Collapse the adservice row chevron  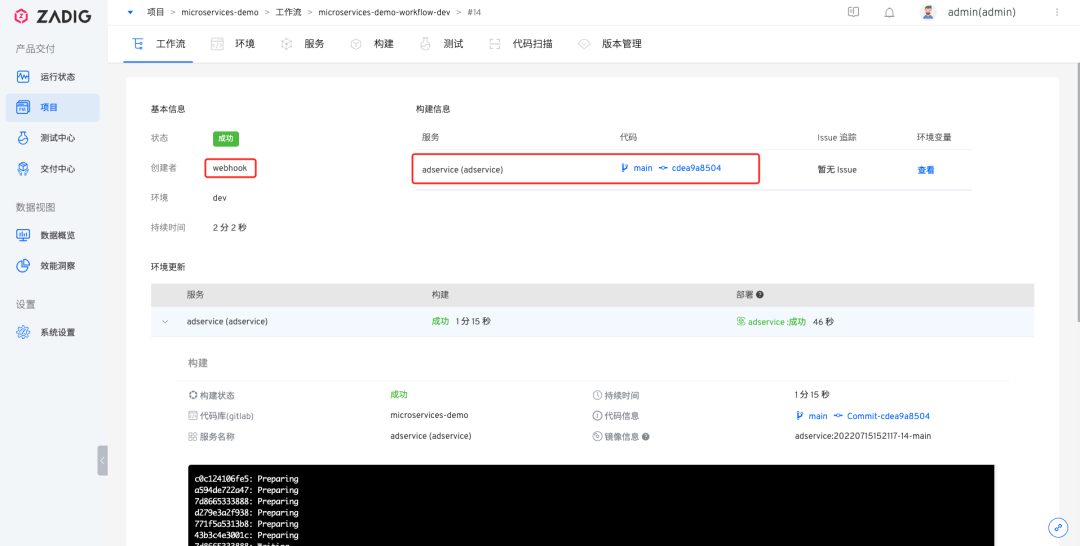coord(165,322)
